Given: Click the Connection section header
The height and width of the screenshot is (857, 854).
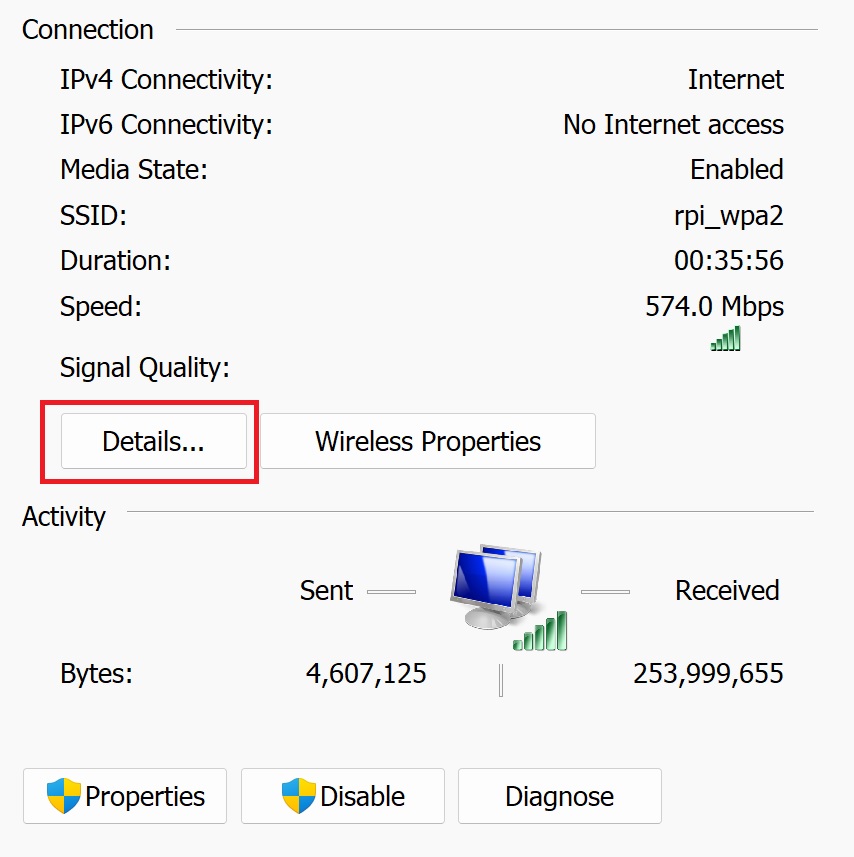Looking at the screenshot, I should [x=87, y=30].
